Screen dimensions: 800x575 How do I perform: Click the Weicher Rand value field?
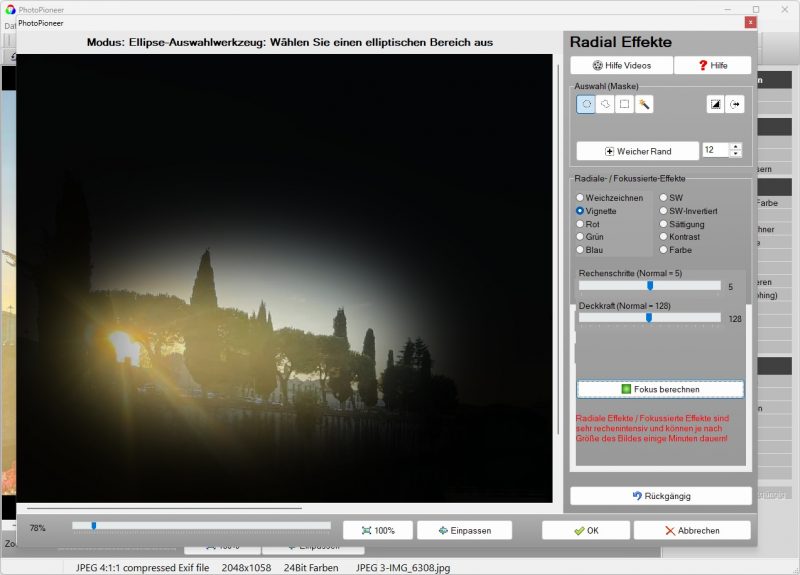click(x=715, y=150)
